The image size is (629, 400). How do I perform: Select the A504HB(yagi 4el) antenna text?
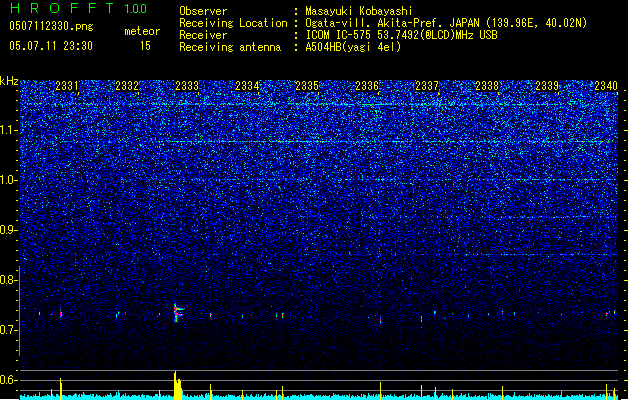pos(353,47)
